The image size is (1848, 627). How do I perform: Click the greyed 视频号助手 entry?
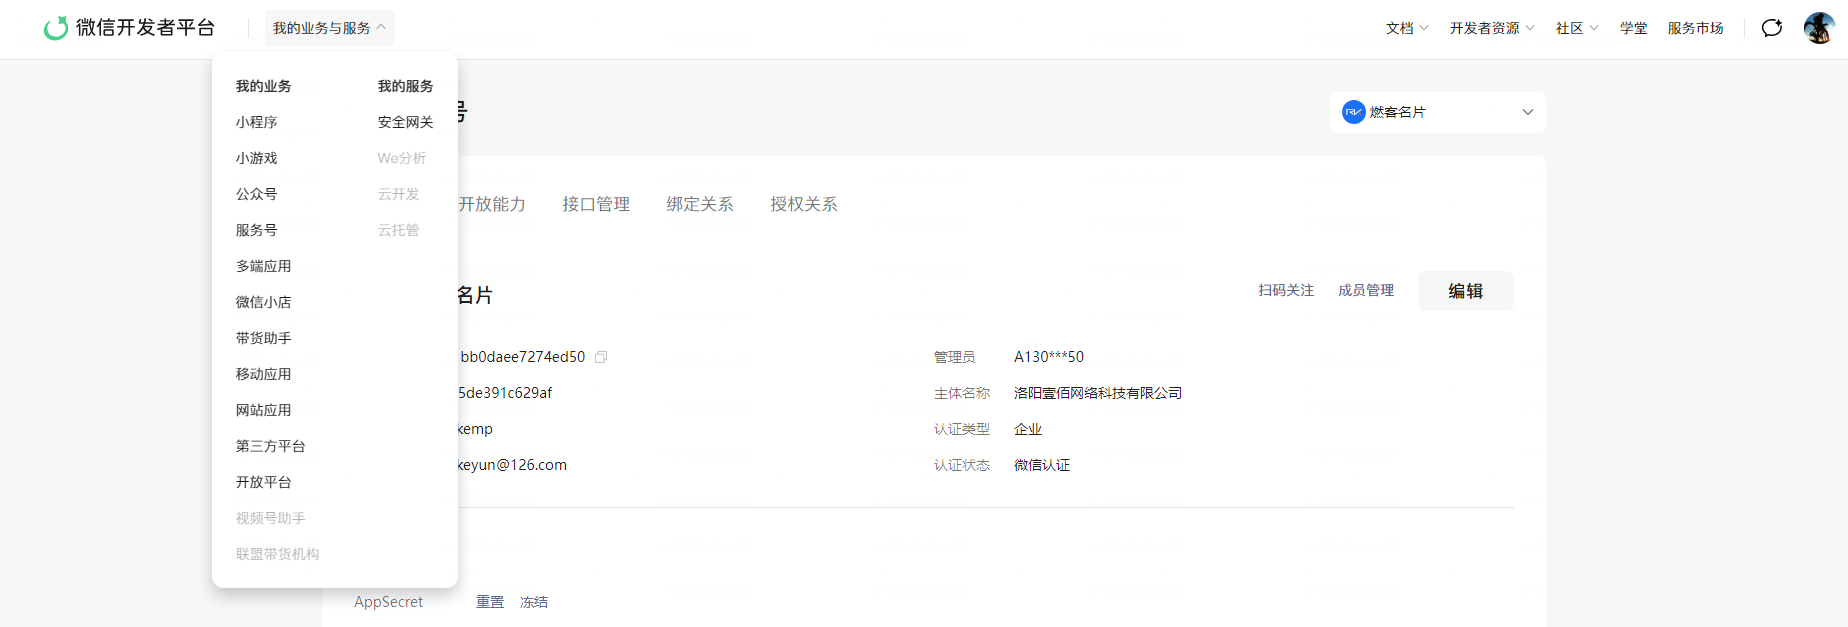point(271,518)
